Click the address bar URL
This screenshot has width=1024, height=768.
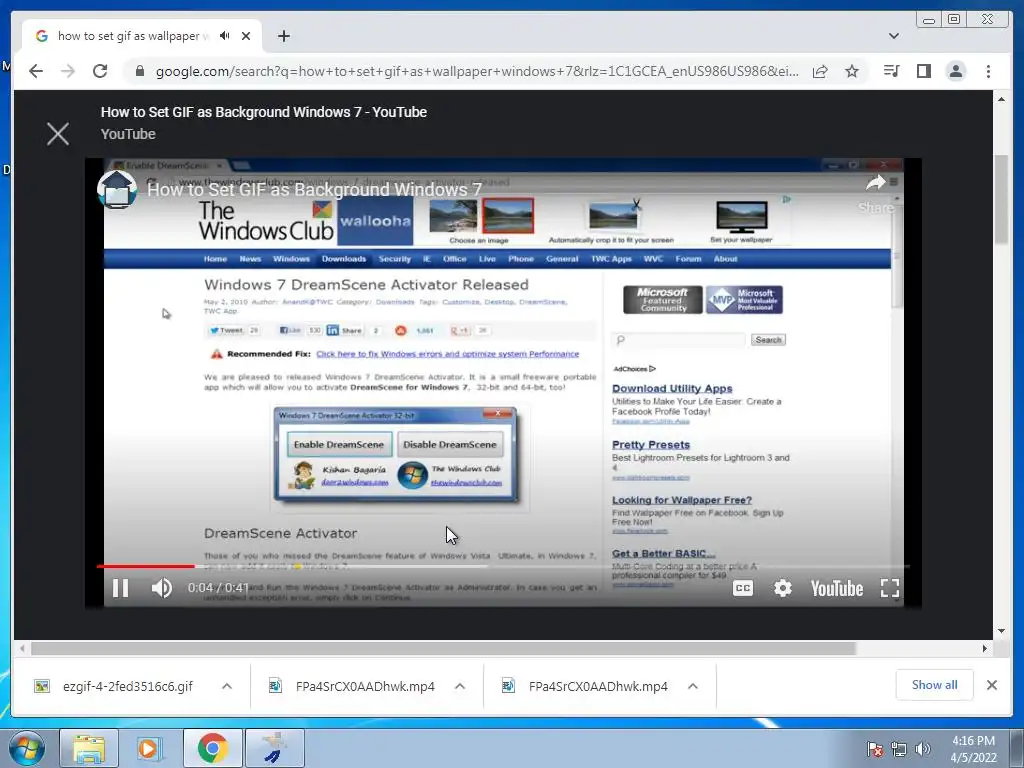pos(477,71)
